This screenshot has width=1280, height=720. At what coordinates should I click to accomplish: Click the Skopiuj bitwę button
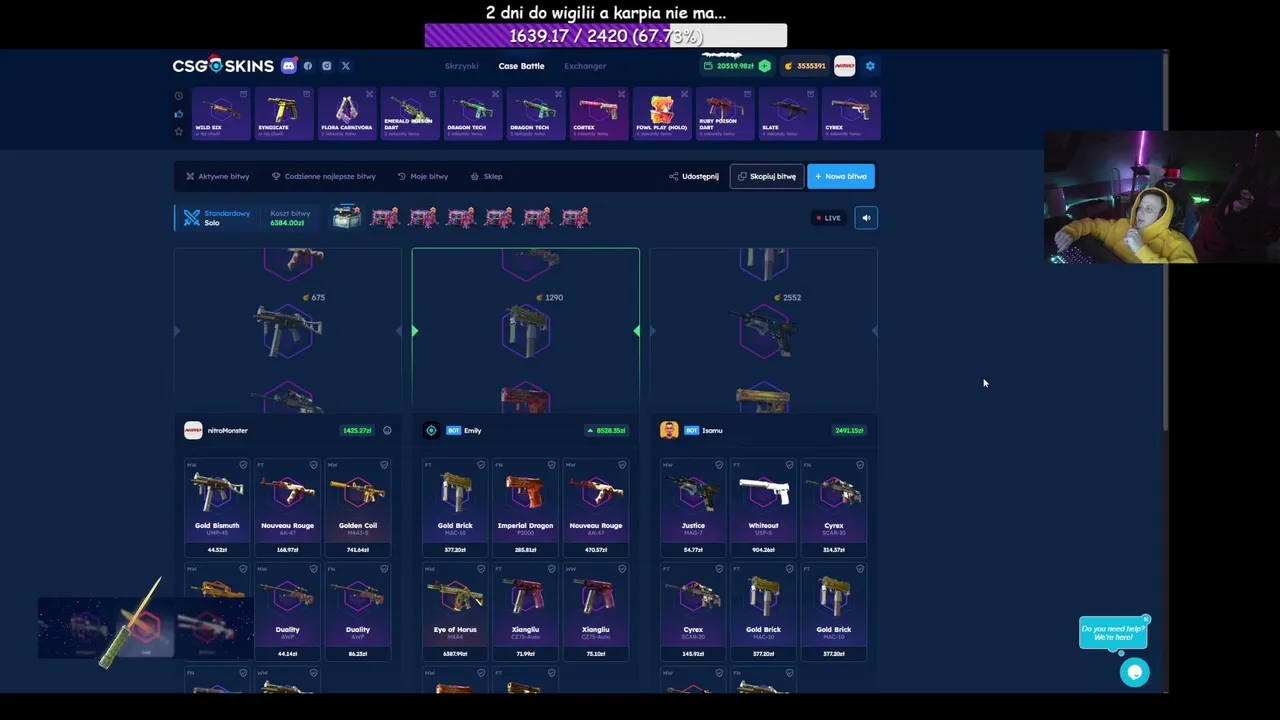coord(767,176)
